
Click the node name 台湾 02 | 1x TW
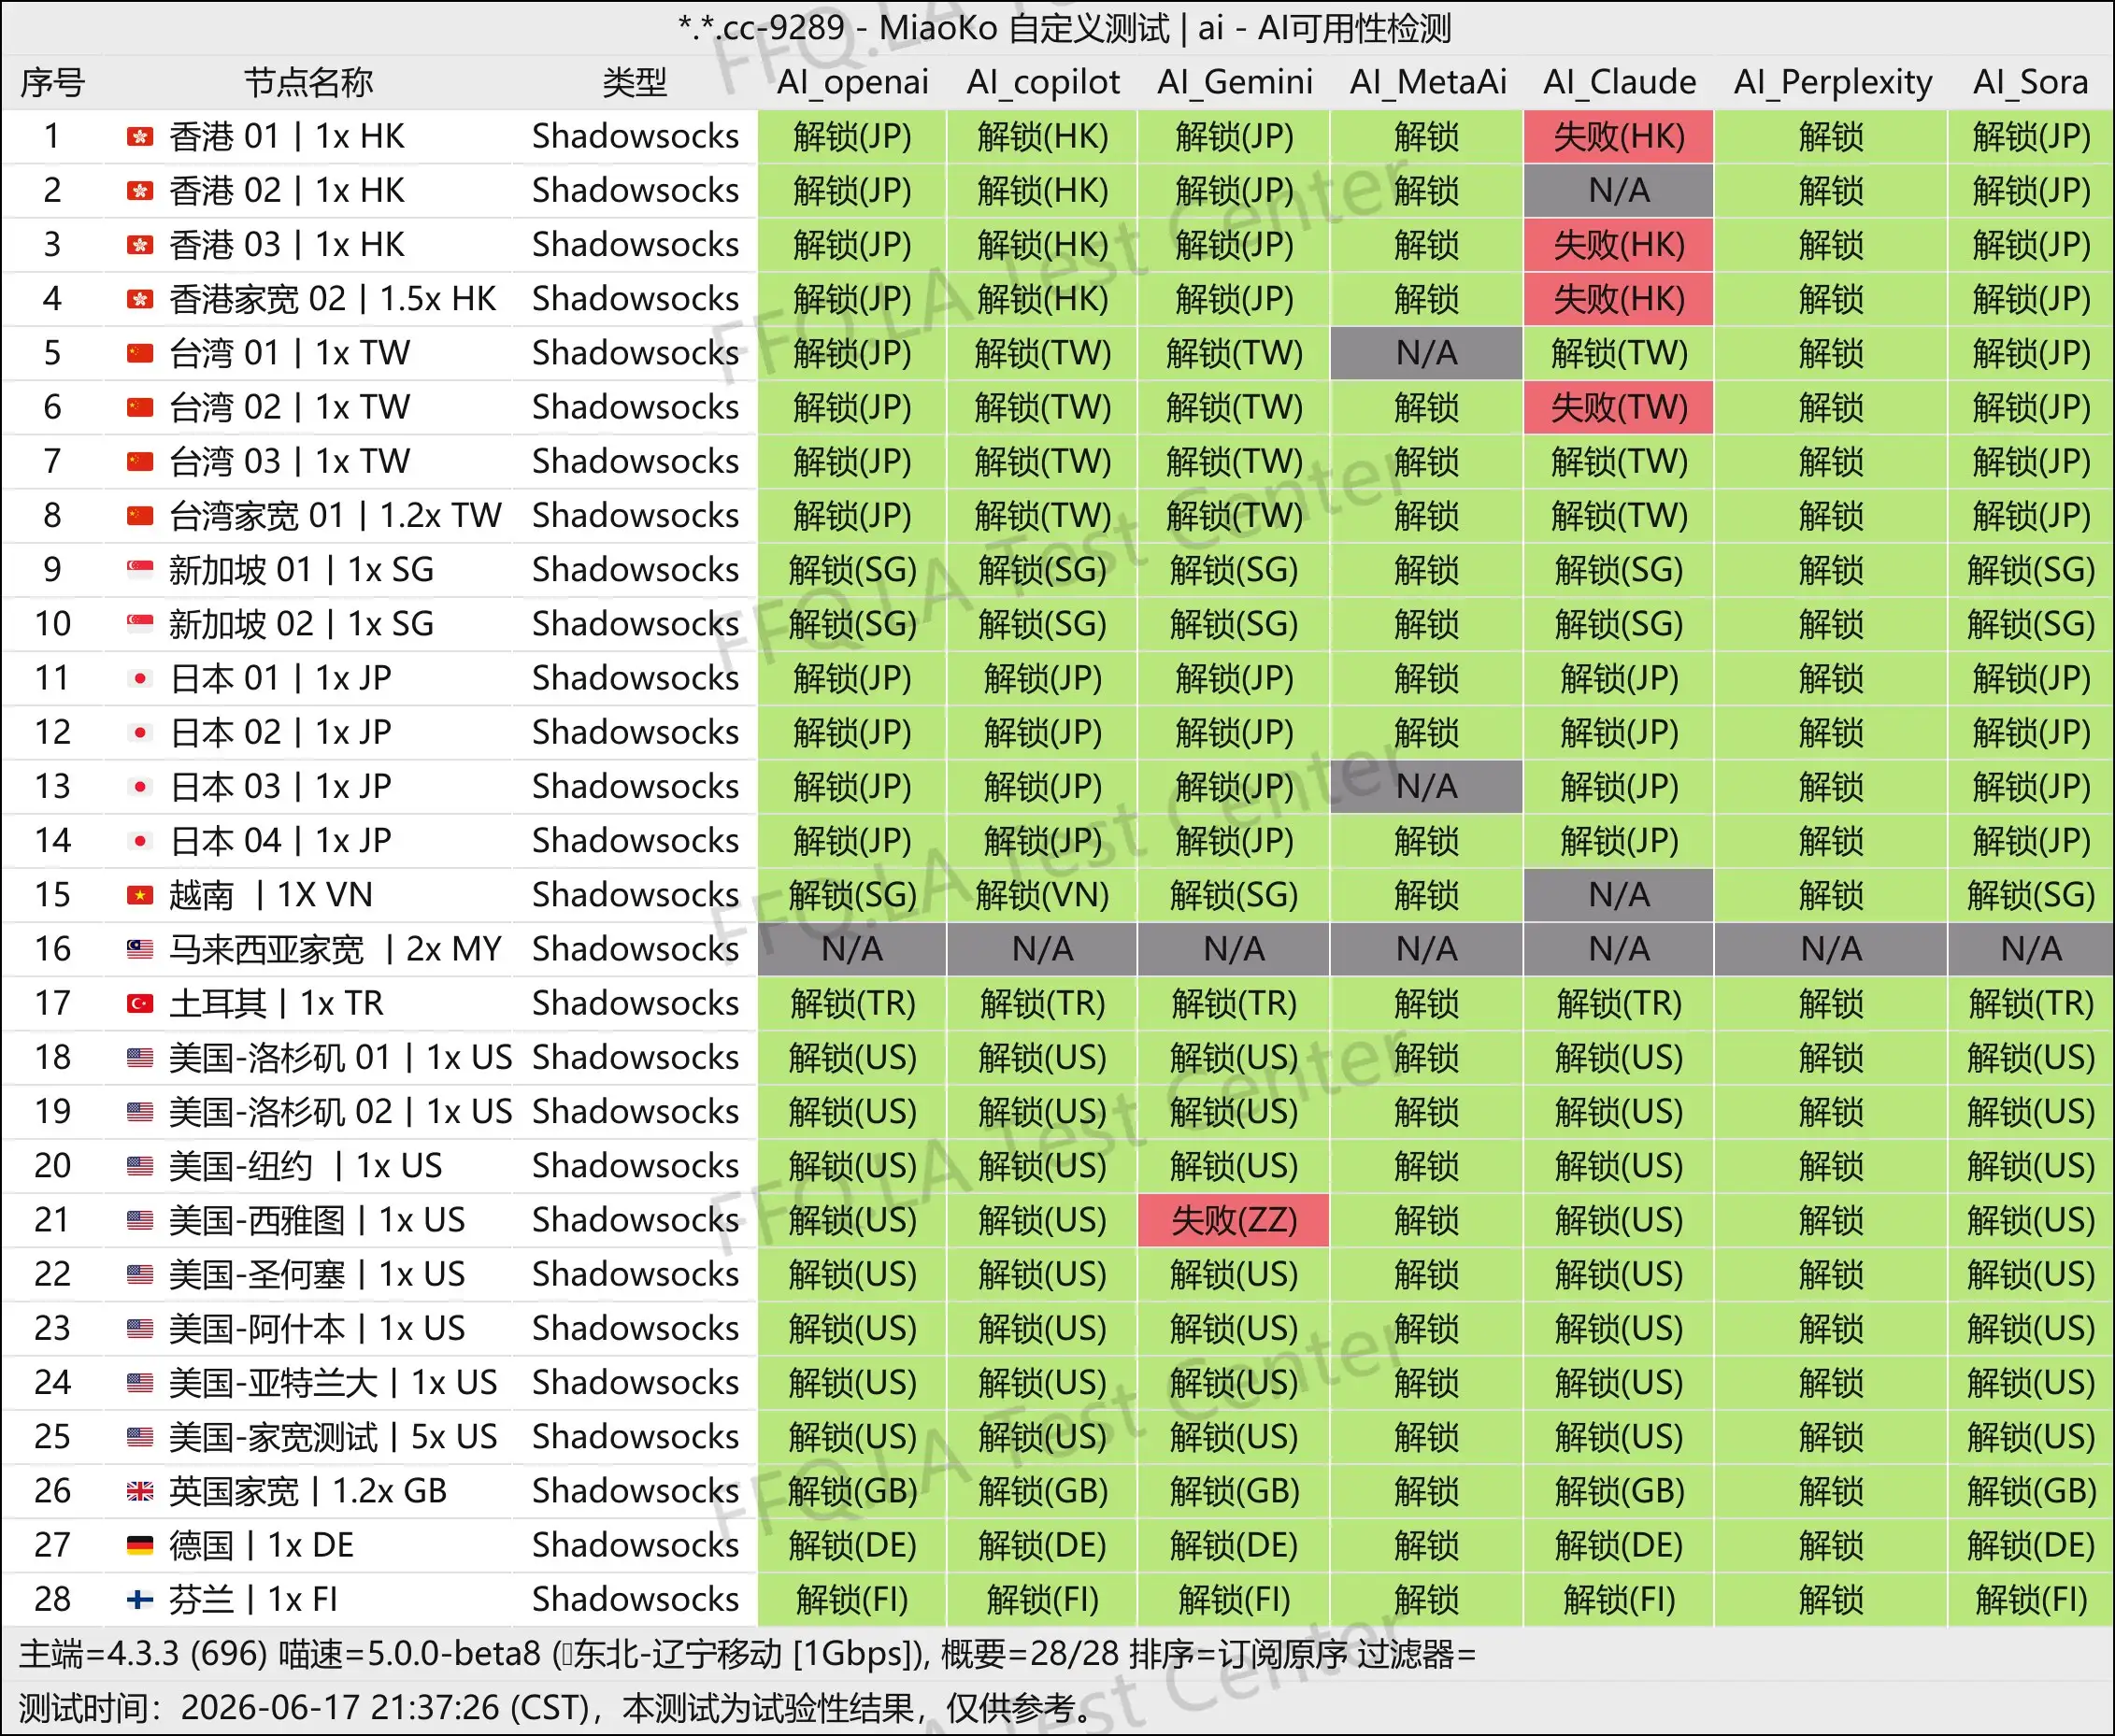[290, 408]
